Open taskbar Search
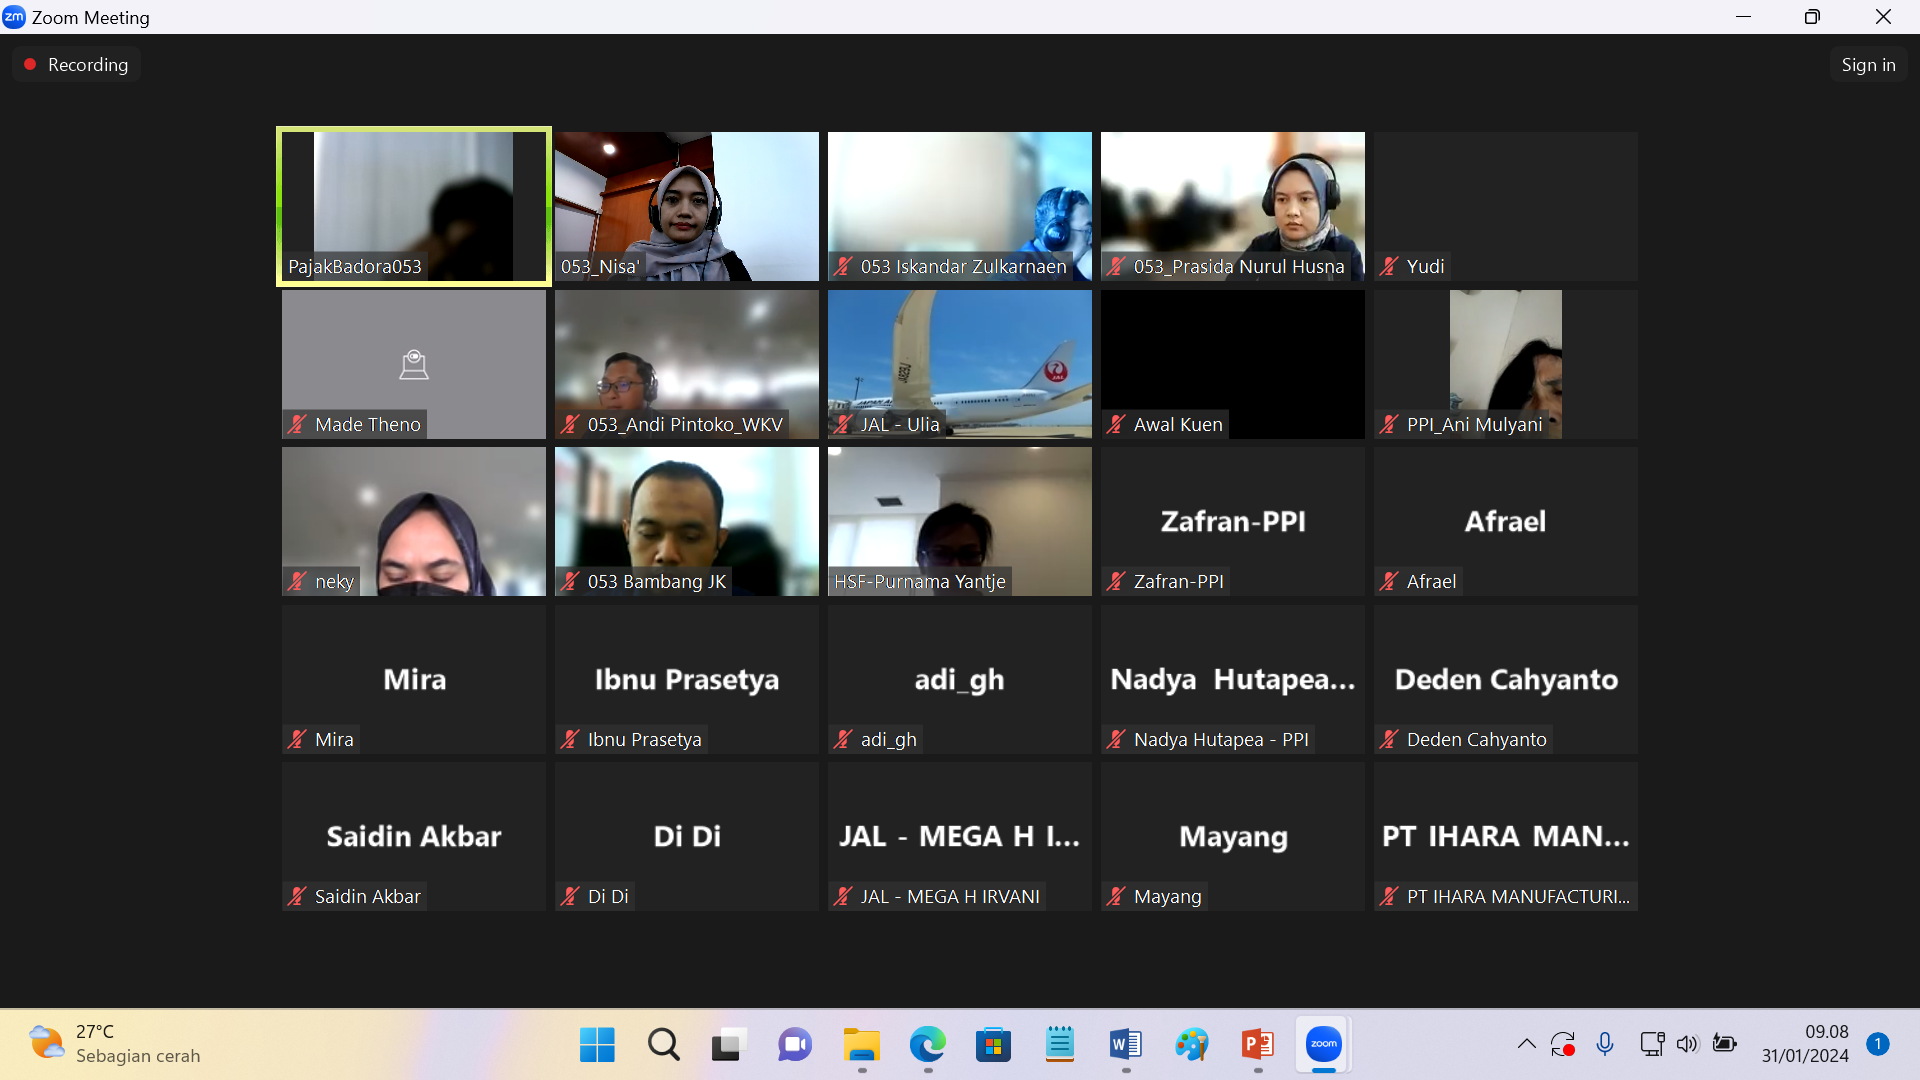The image size is (1920, 1080). [x=663, y=1045]
